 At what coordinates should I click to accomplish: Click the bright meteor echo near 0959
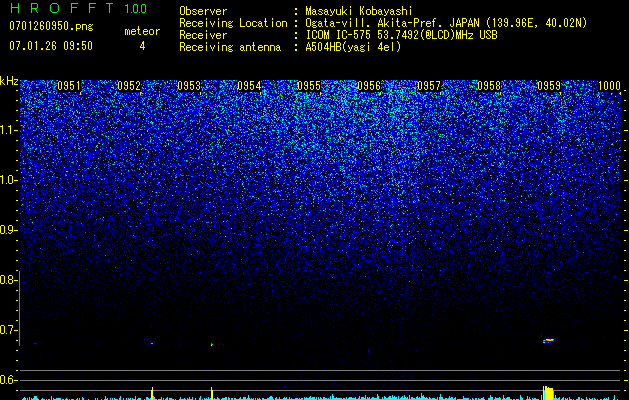549,341
